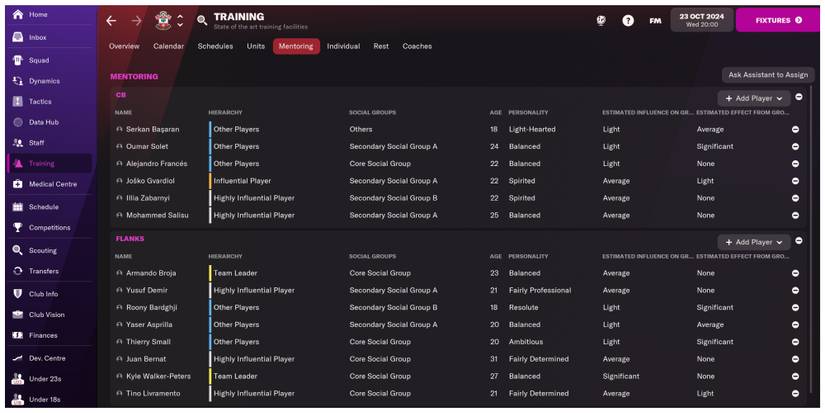Open the help question mark icon

pos(628,21)
